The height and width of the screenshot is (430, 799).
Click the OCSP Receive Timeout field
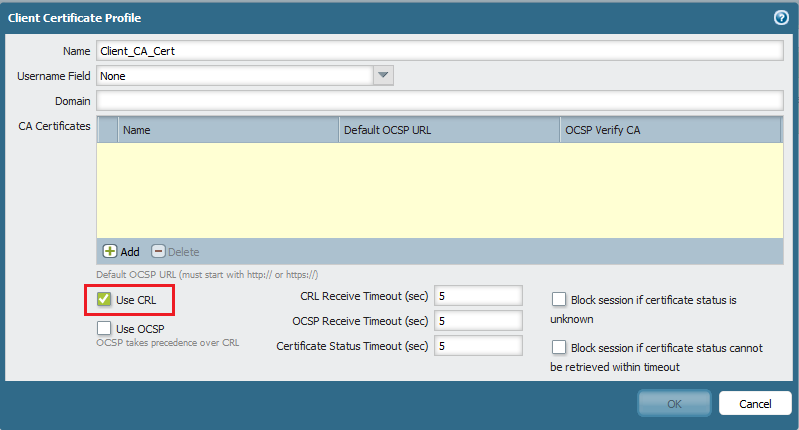click(x=478, y=321)
